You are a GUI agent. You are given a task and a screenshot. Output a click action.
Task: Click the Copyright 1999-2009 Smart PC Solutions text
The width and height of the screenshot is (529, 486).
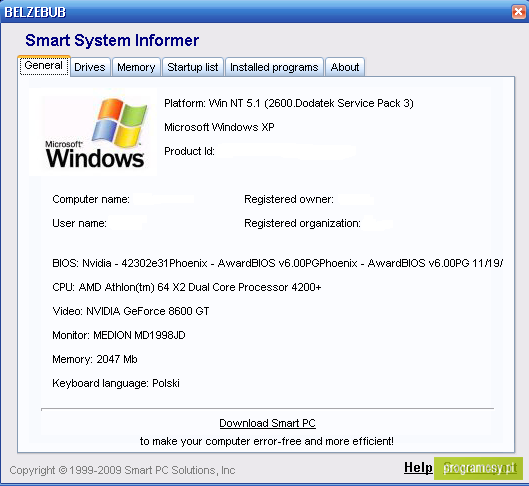coord(122,470)
